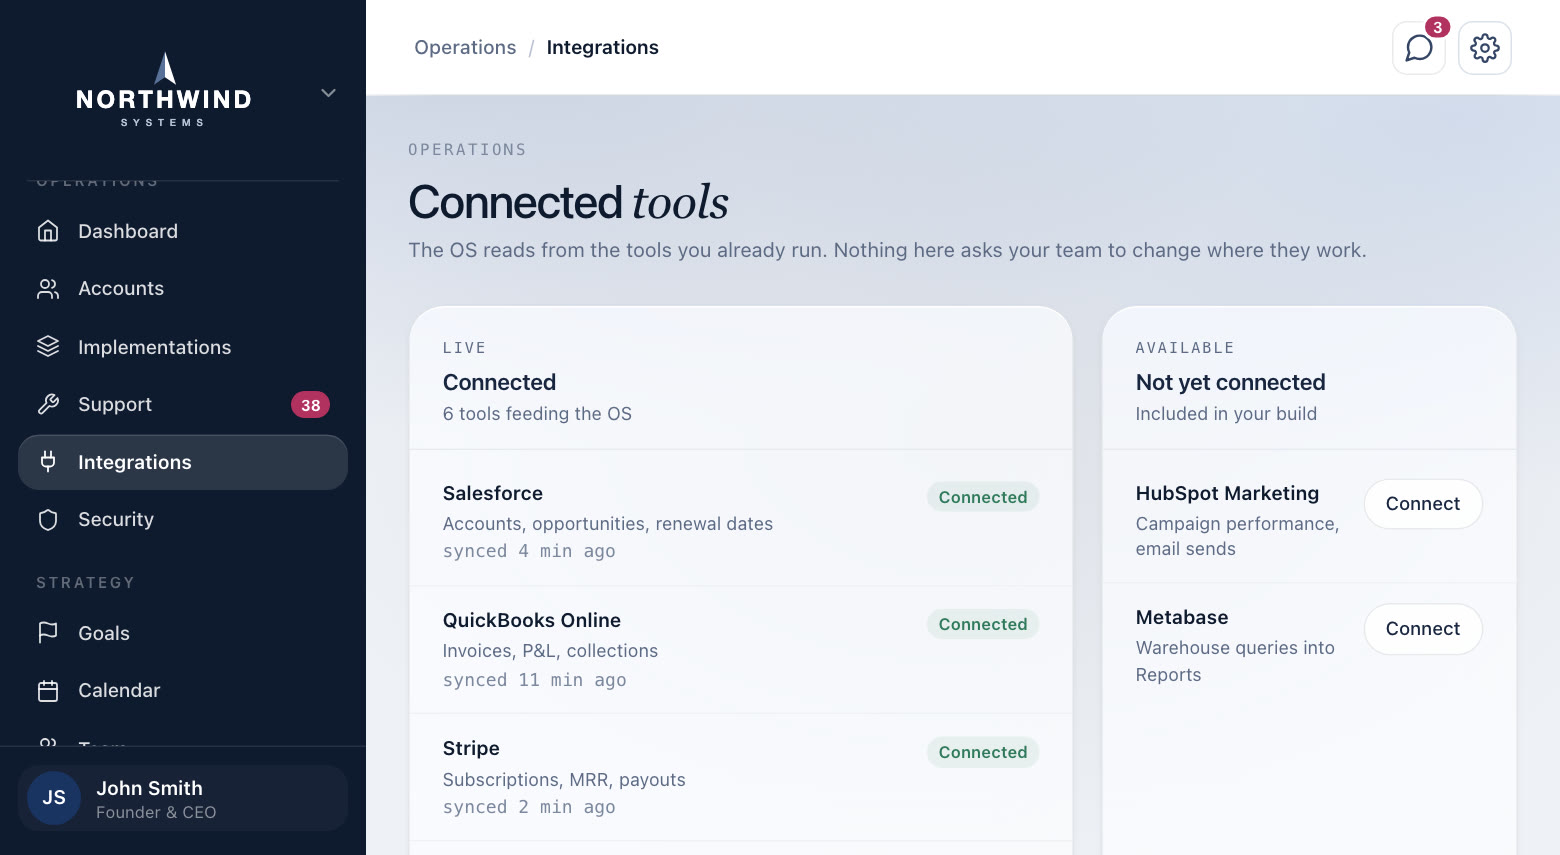
Task: Open Accounts from the sidebar
Action: [183, 289]
